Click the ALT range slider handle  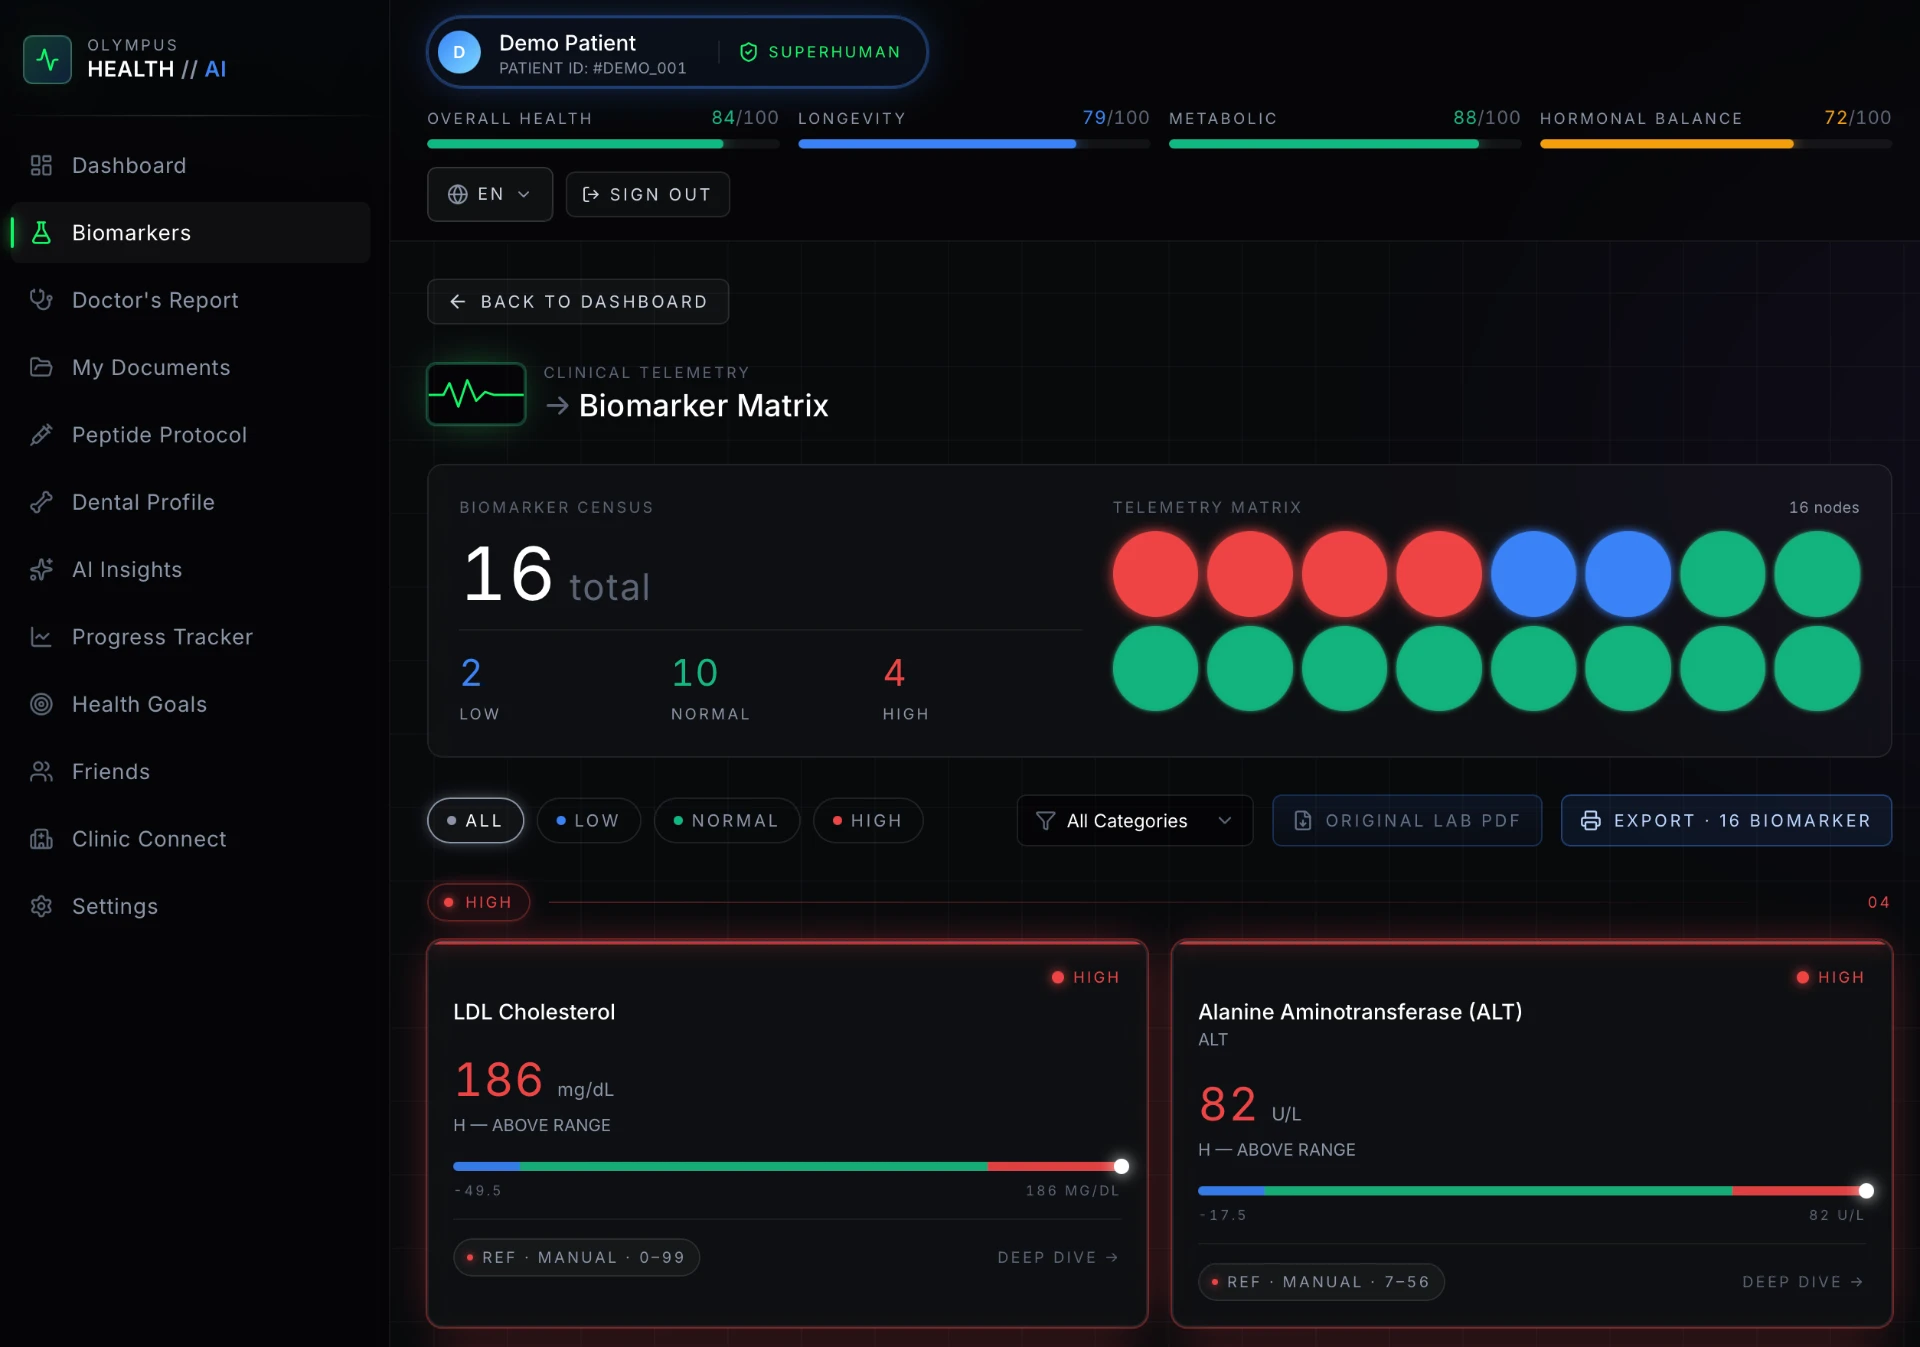pos(1866,1190)
